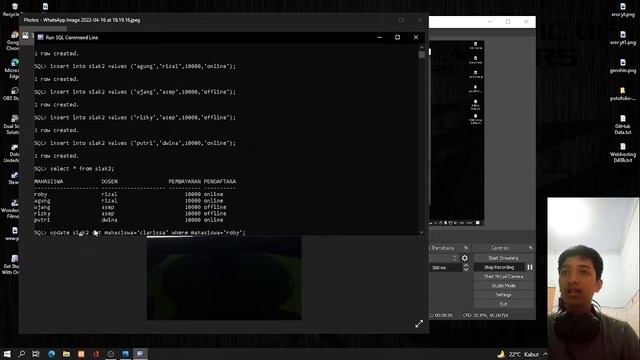The width and height of the screenshot is (640, 360).
Task: Click Start Virtual Camera in OBS
Action: [503, 276]
